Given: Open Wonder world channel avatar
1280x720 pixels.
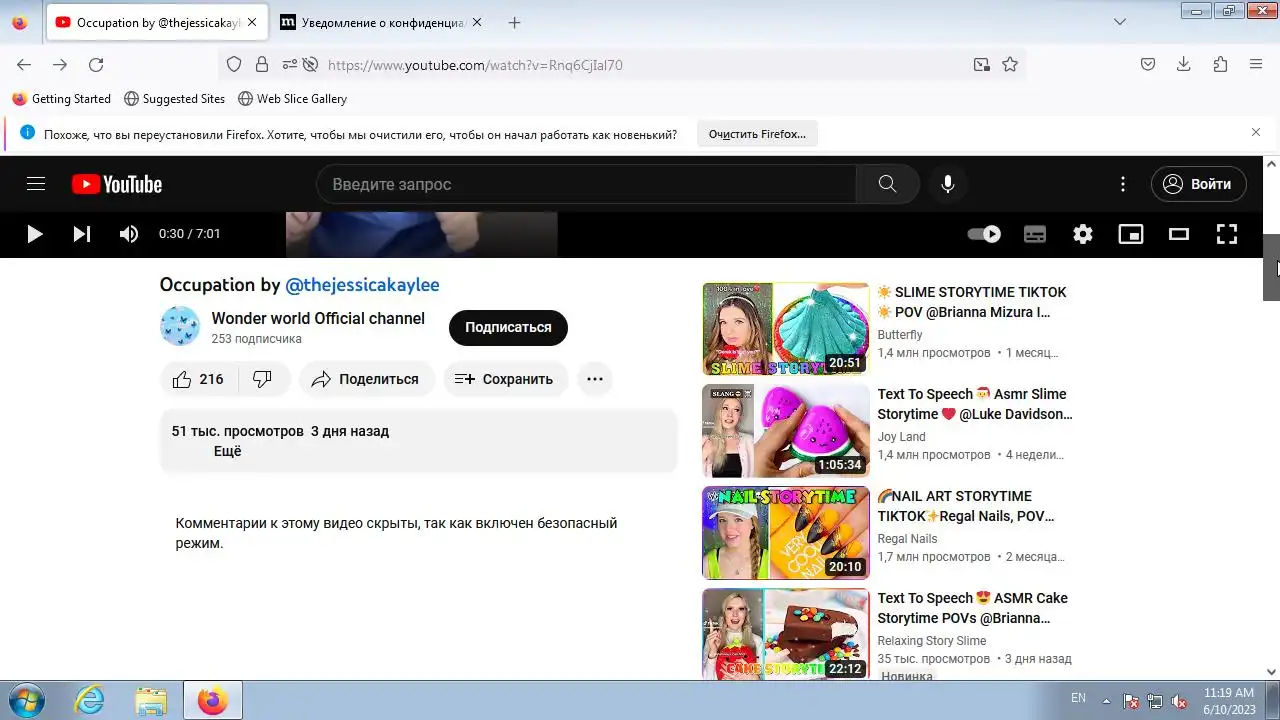Looking at the screenshot, I should coord(180,327).
